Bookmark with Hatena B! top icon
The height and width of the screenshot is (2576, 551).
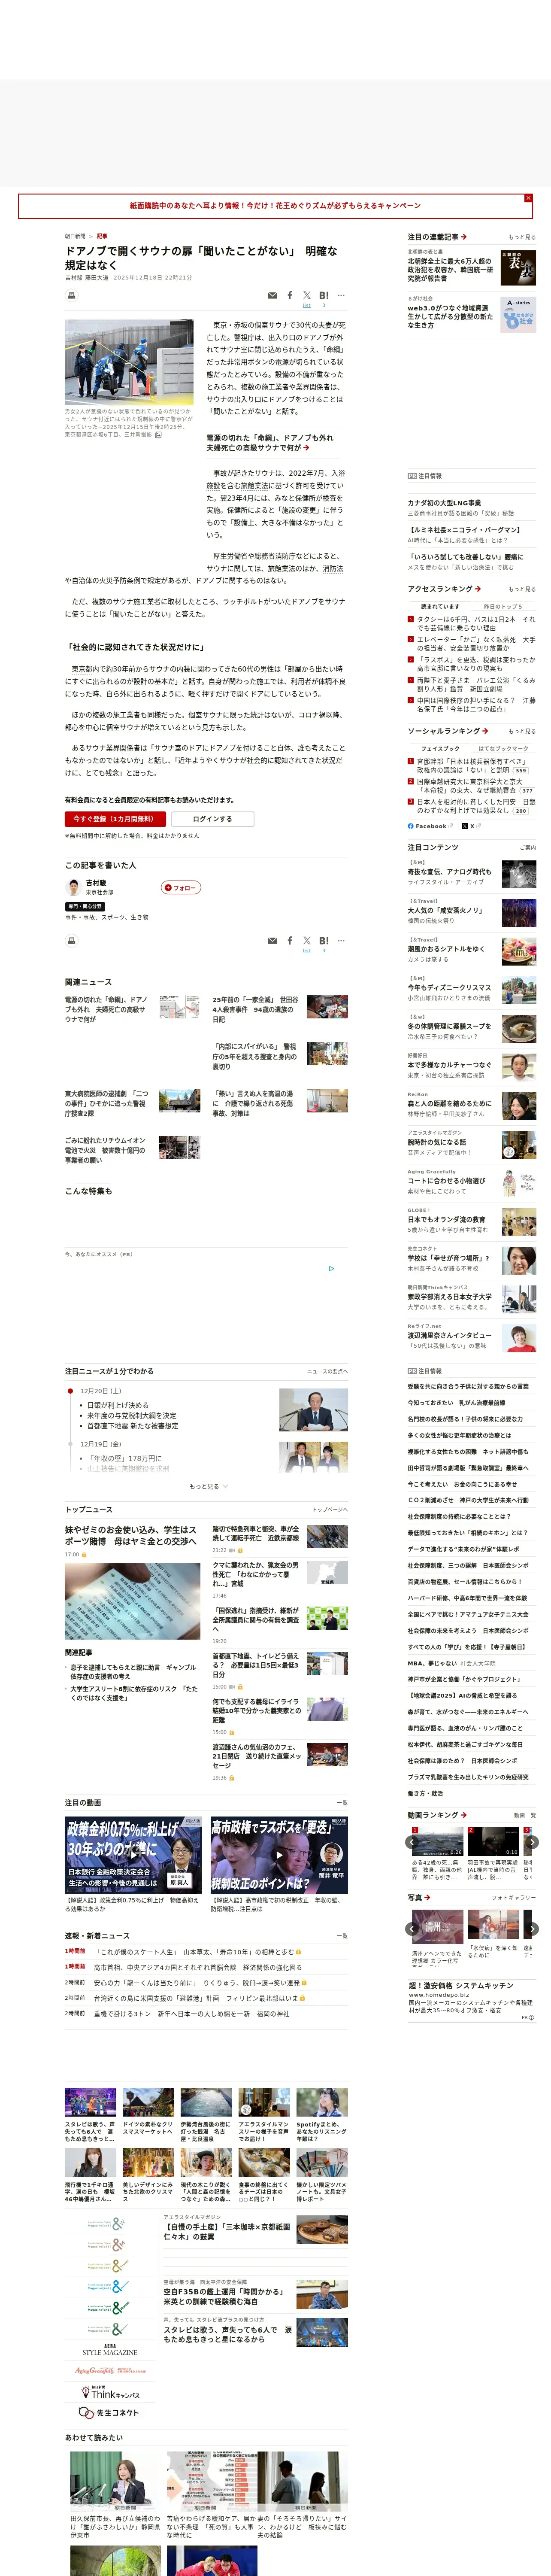click(324, 296)
